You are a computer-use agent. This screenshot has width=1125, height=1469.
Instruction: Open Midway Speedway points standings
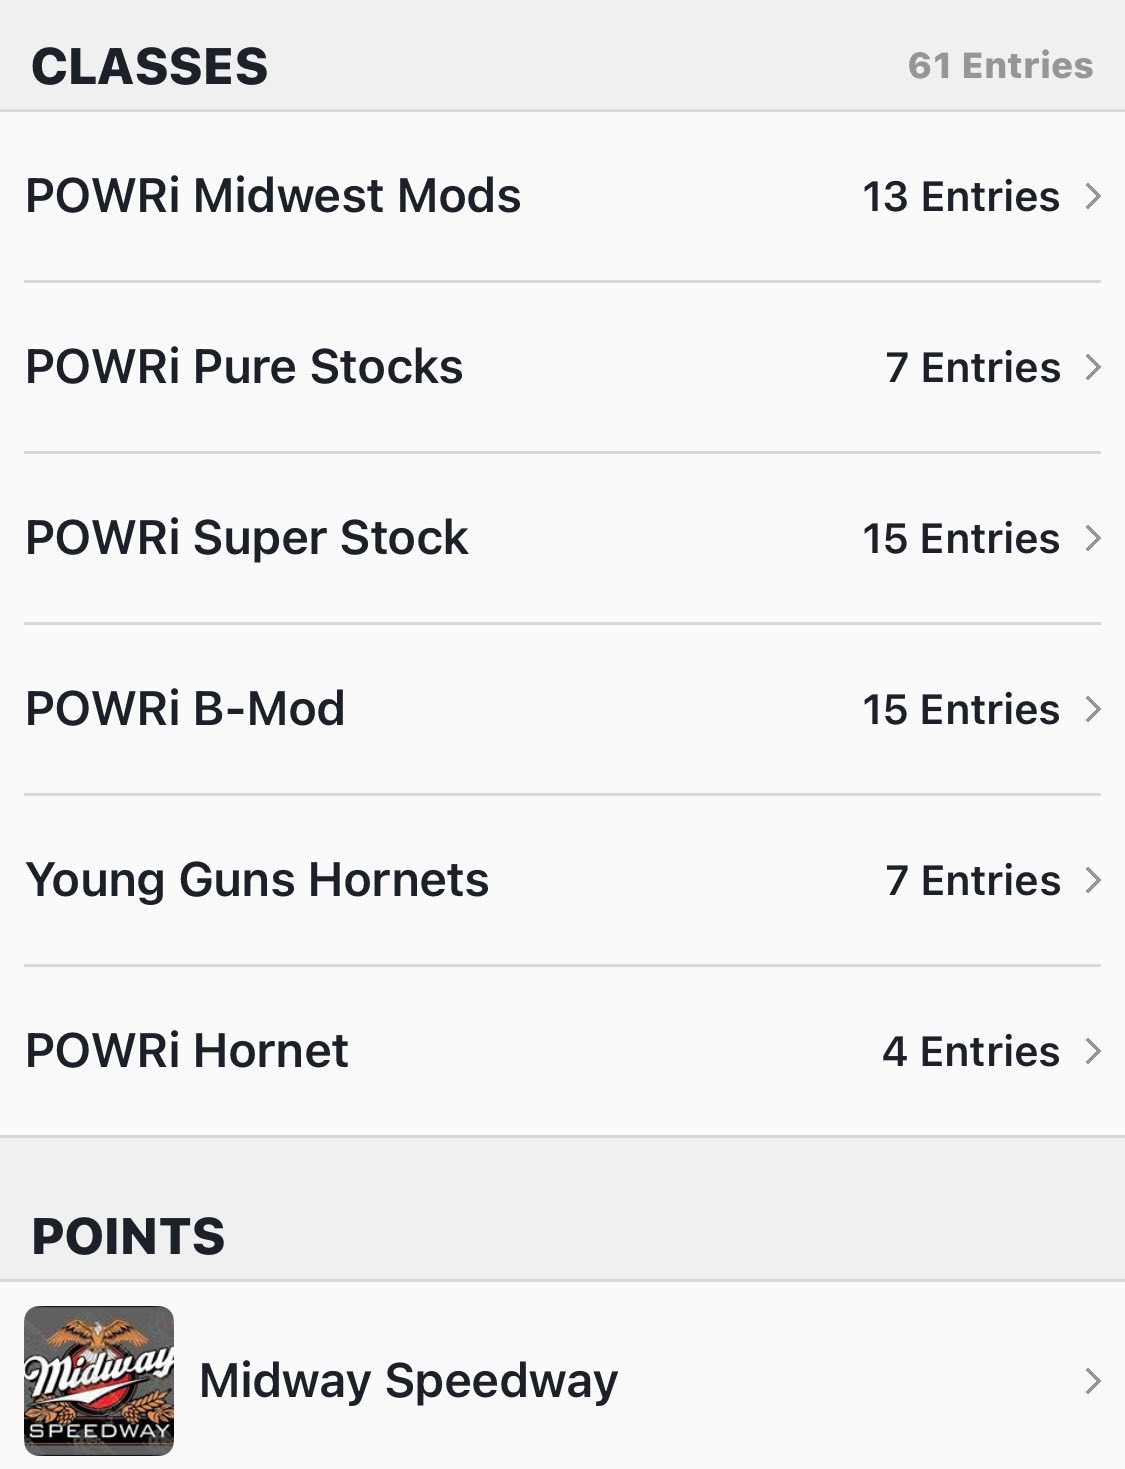tap(408, 1381)
